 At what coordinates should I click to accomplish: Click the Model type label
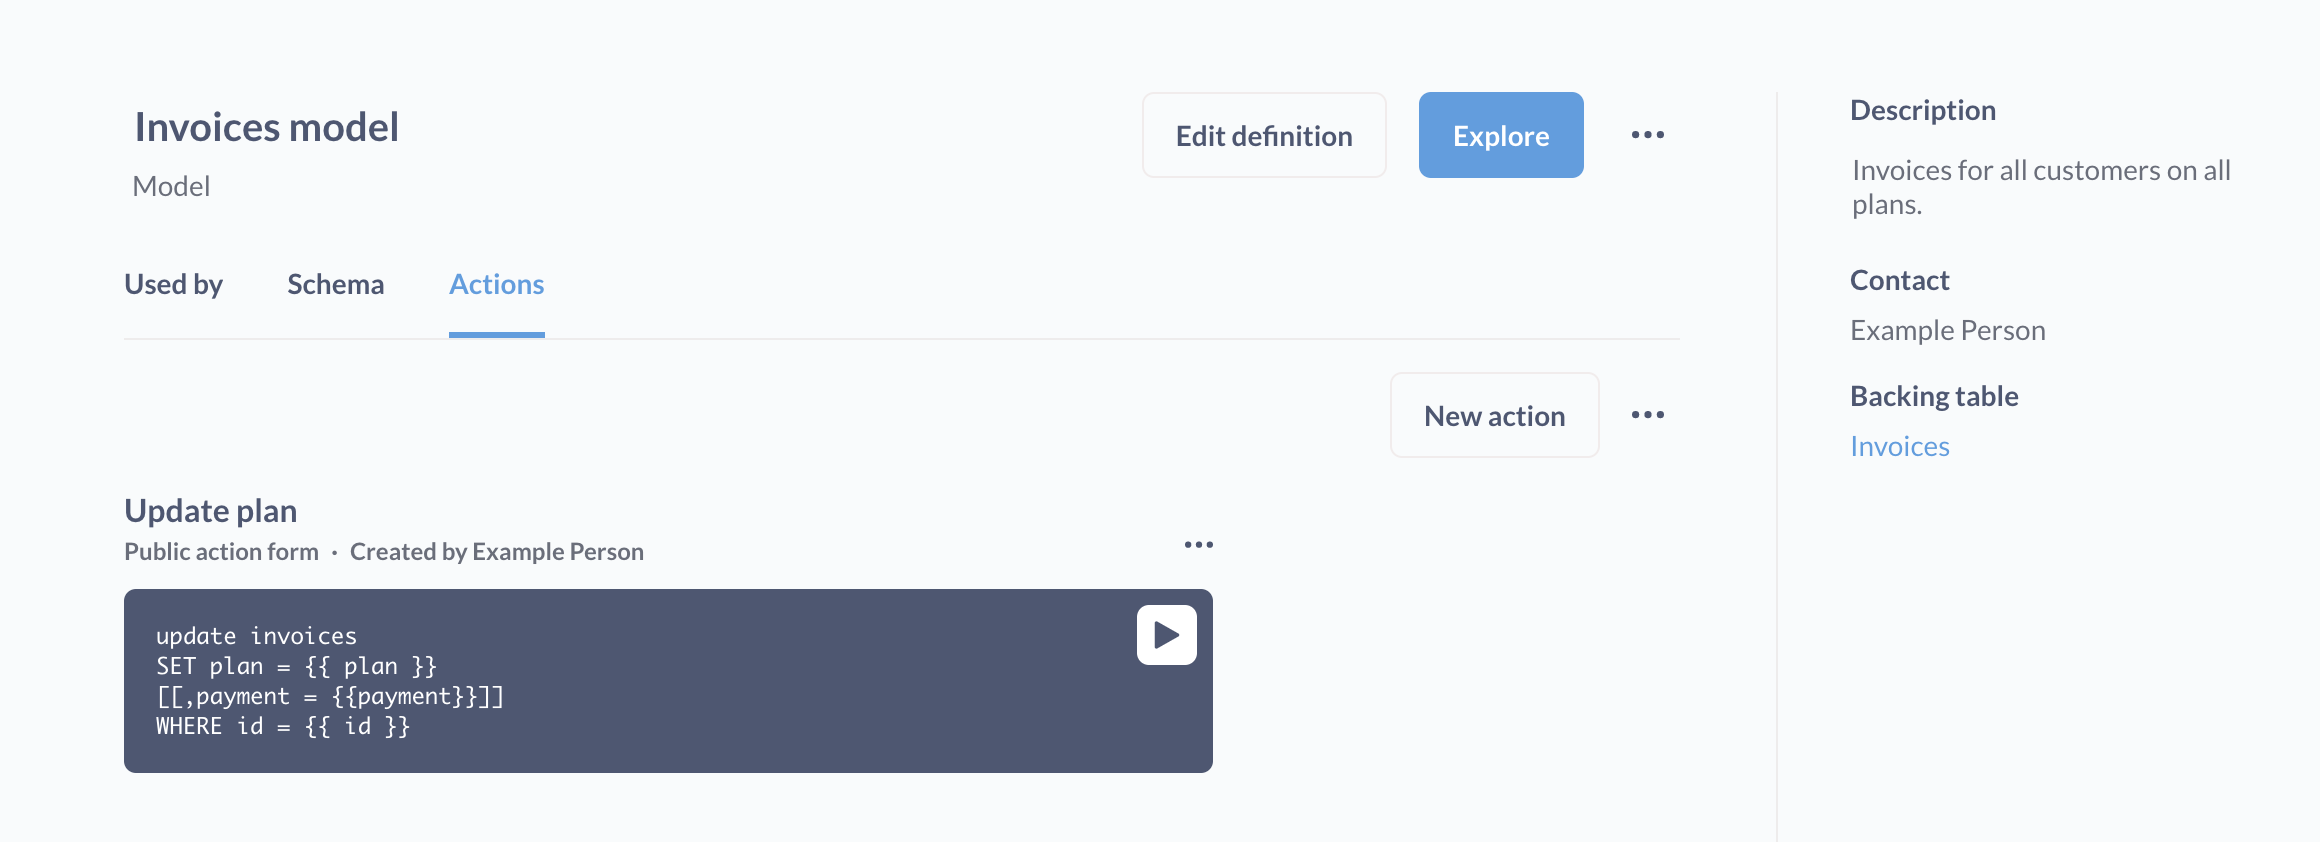coord(171,185)
